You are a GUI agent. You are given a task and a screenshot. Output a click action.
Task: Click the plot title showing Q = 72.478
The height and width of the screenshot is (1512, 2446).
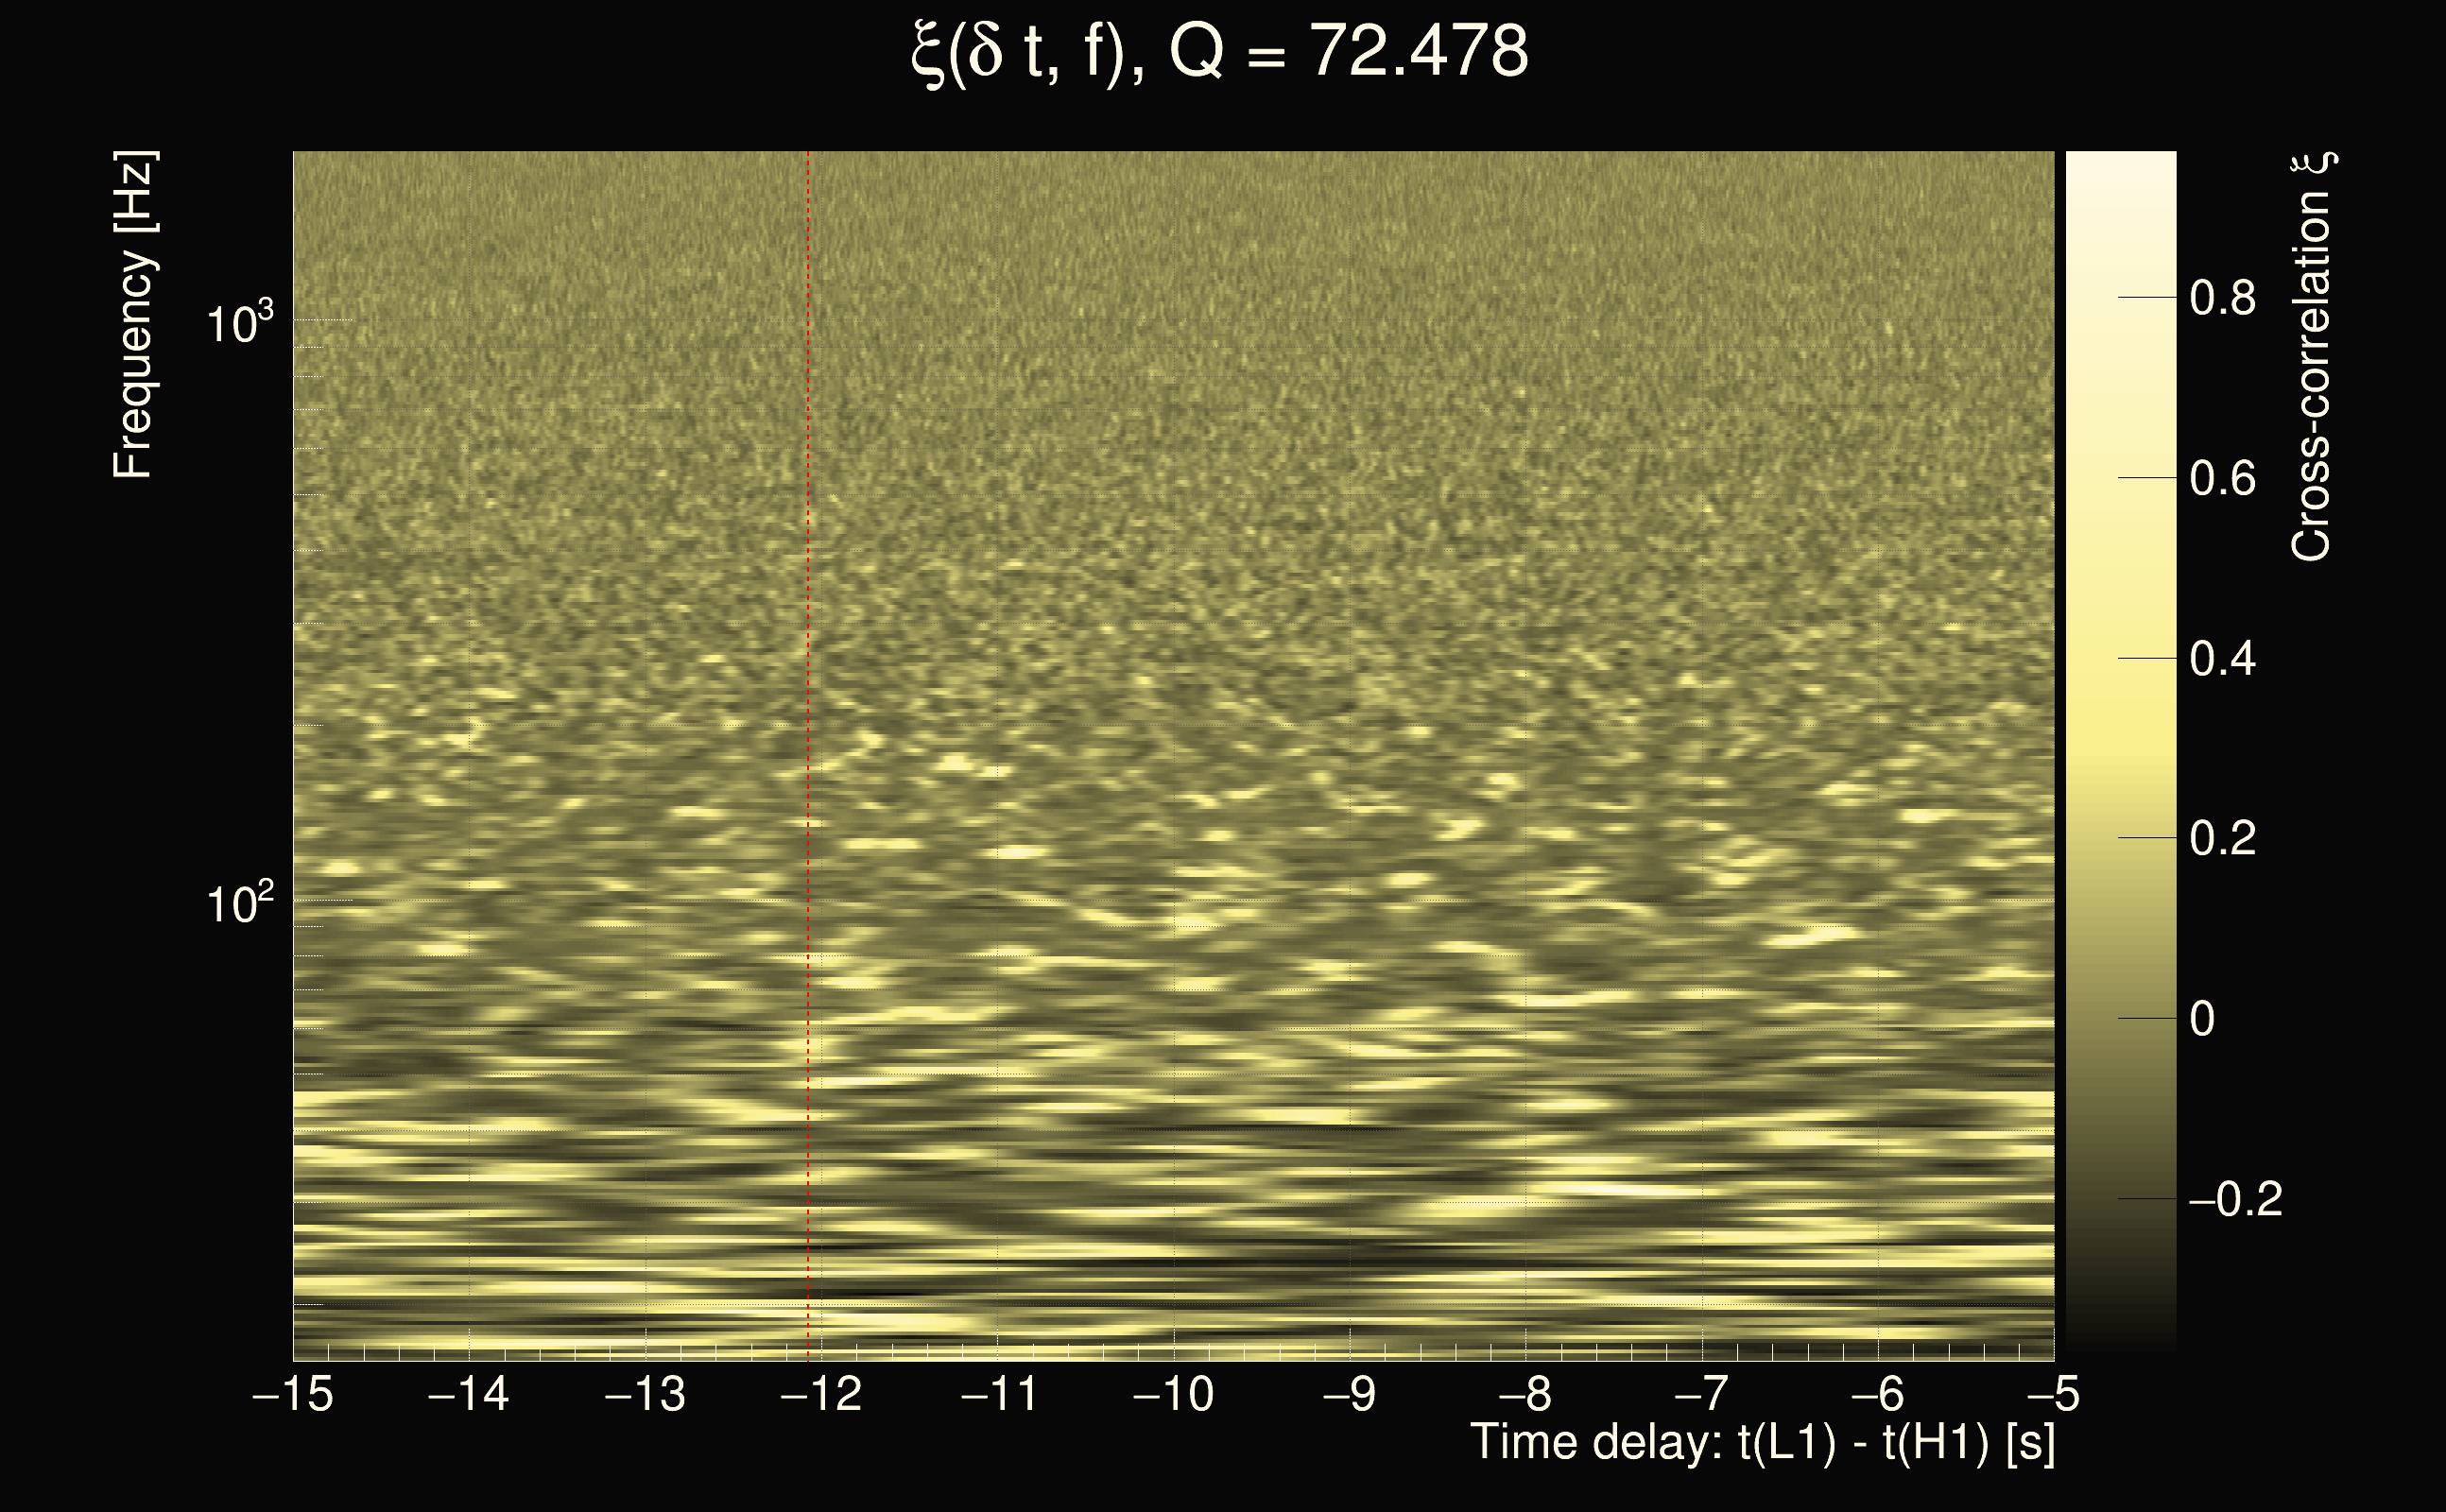[1220, 52]
